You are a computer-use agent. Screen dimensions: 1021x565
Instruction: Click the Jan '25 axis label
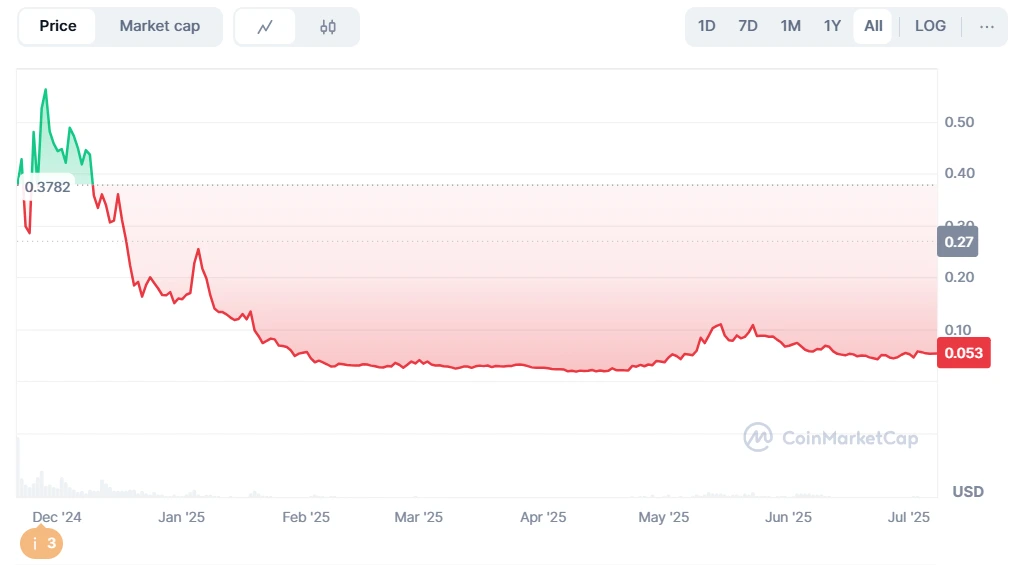click(x=181, y=517)
